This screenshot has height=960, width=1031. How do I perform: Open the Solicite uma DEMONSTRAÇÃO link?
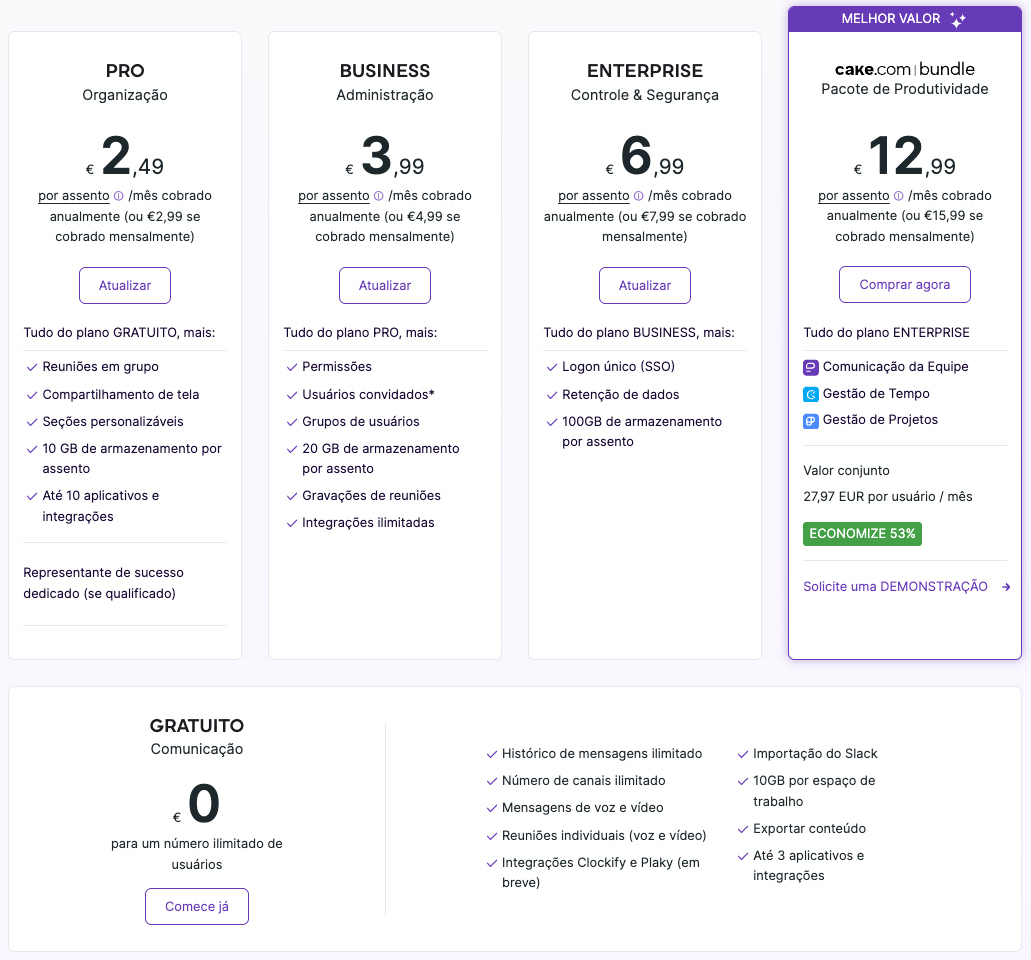click(895, 587)
